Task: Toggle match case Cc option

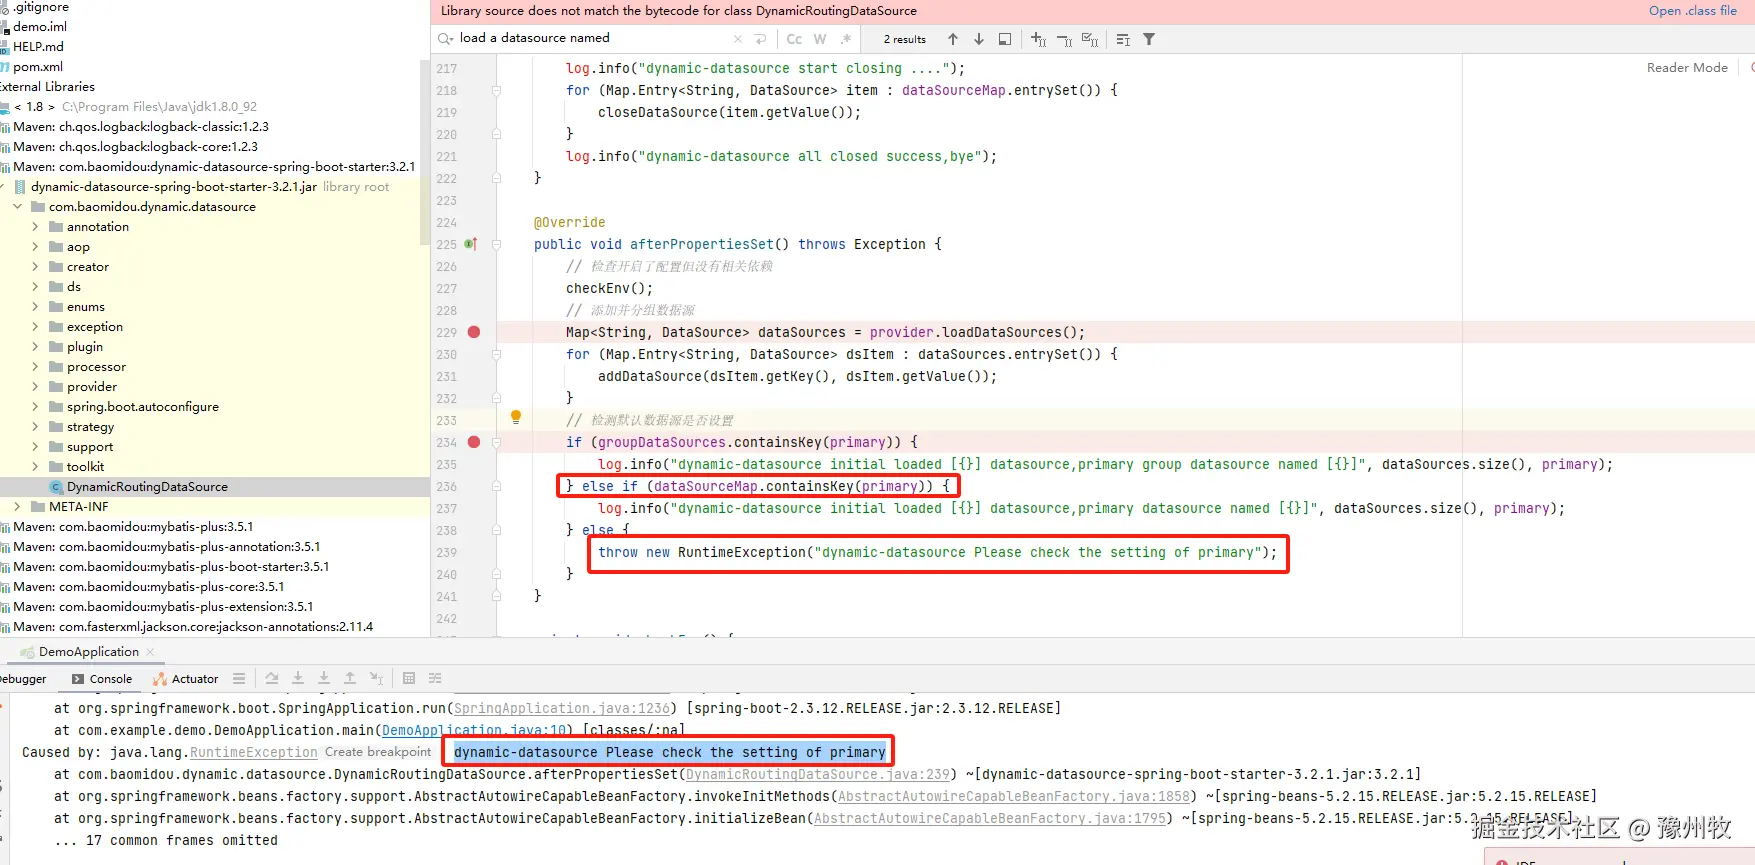Action: coord(794,39)
